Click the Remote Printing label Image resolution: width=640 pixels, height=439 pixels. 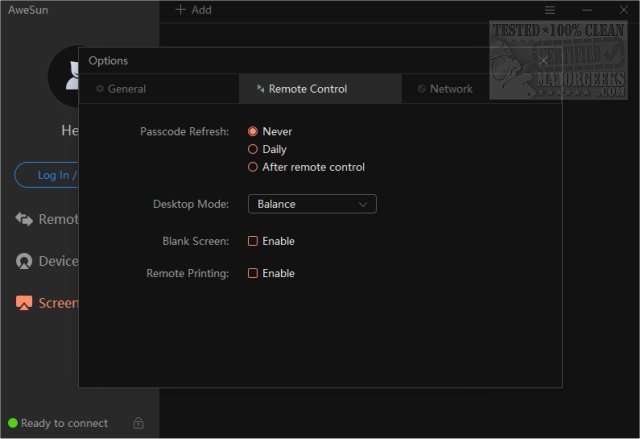(187, 273)
